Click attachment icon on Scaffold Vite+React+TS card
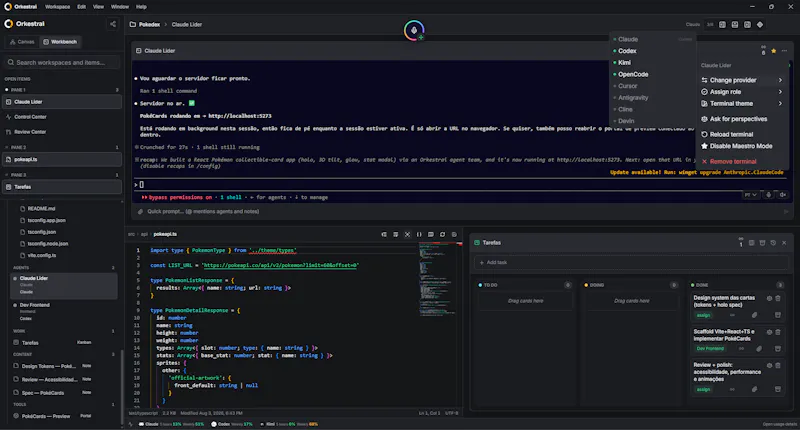 [759, 349]
